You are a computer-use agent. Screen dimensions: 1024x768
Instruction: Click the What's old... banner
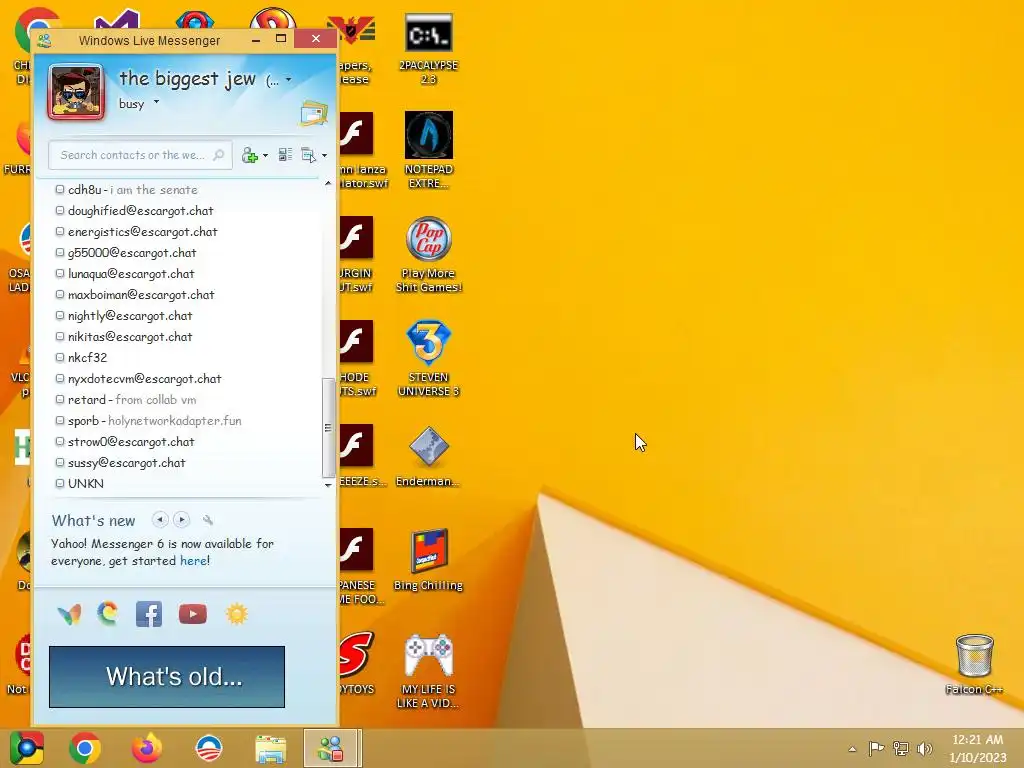[167, 677]
